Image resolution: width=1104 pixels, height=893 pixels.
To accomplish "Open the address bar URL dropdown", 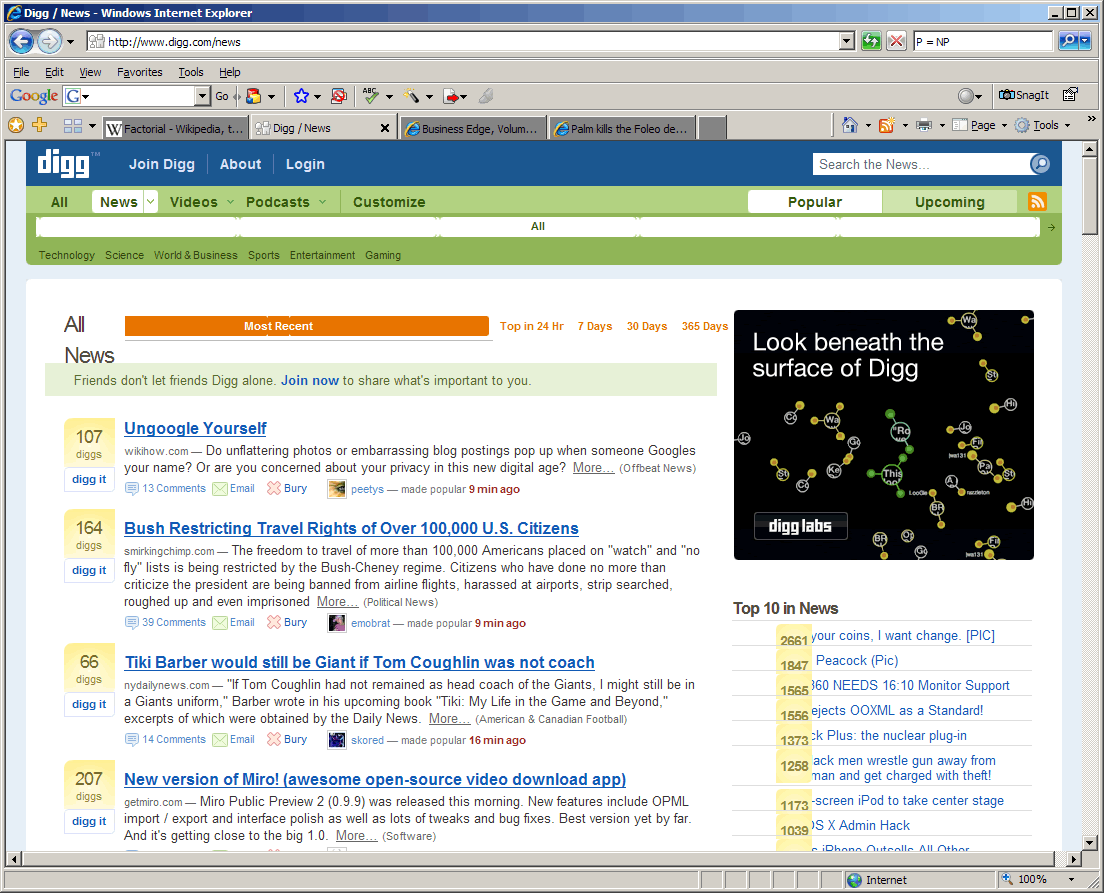I will [847, 42].
